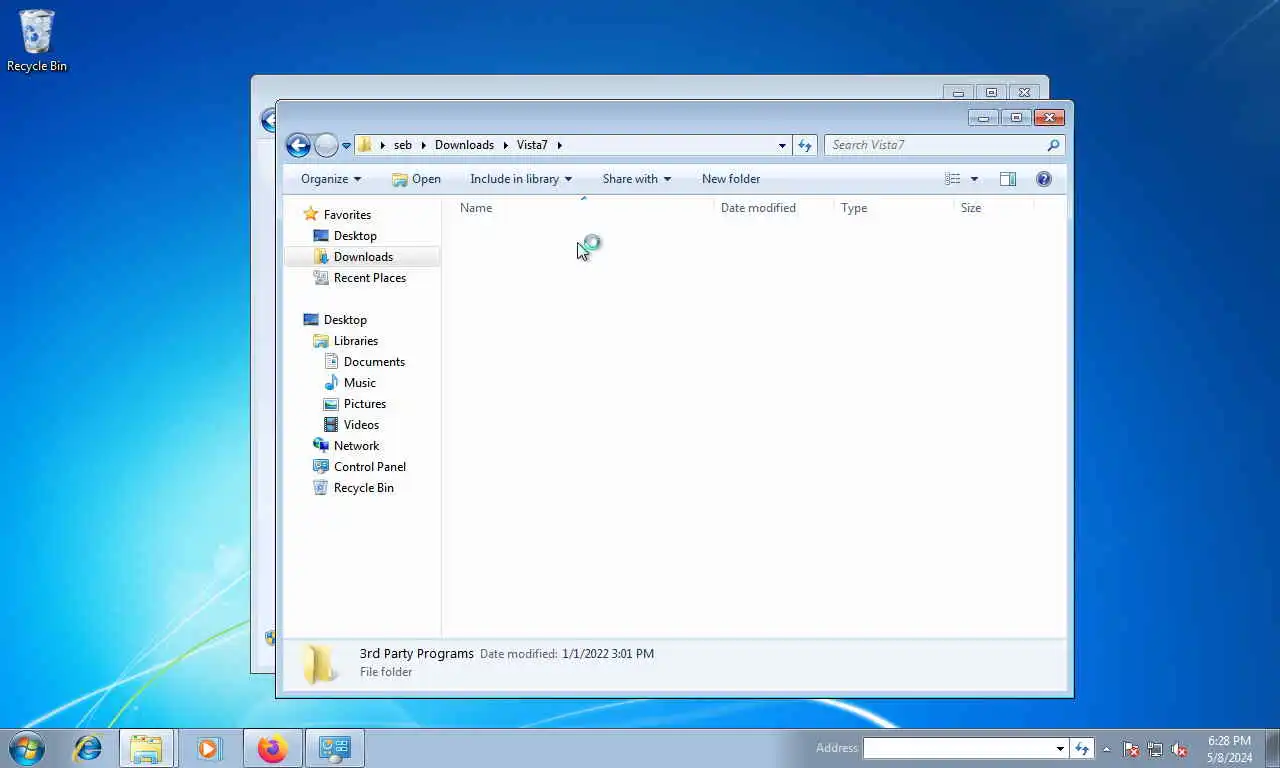This screenshot has width=1280, height=768.
Task: Click the muted volume tray icon
Action: (x=1180, y=749)
